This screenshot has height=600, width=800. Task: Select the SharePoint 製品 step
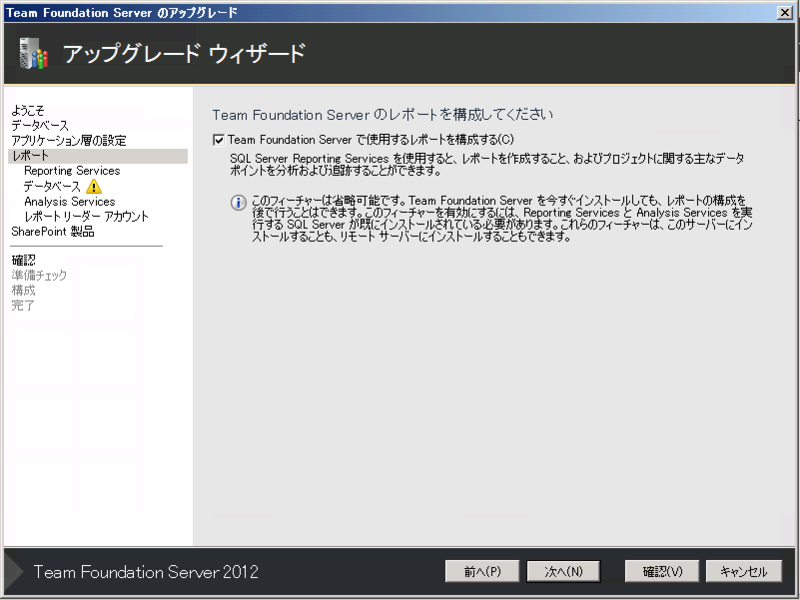(x=53, y=232)
